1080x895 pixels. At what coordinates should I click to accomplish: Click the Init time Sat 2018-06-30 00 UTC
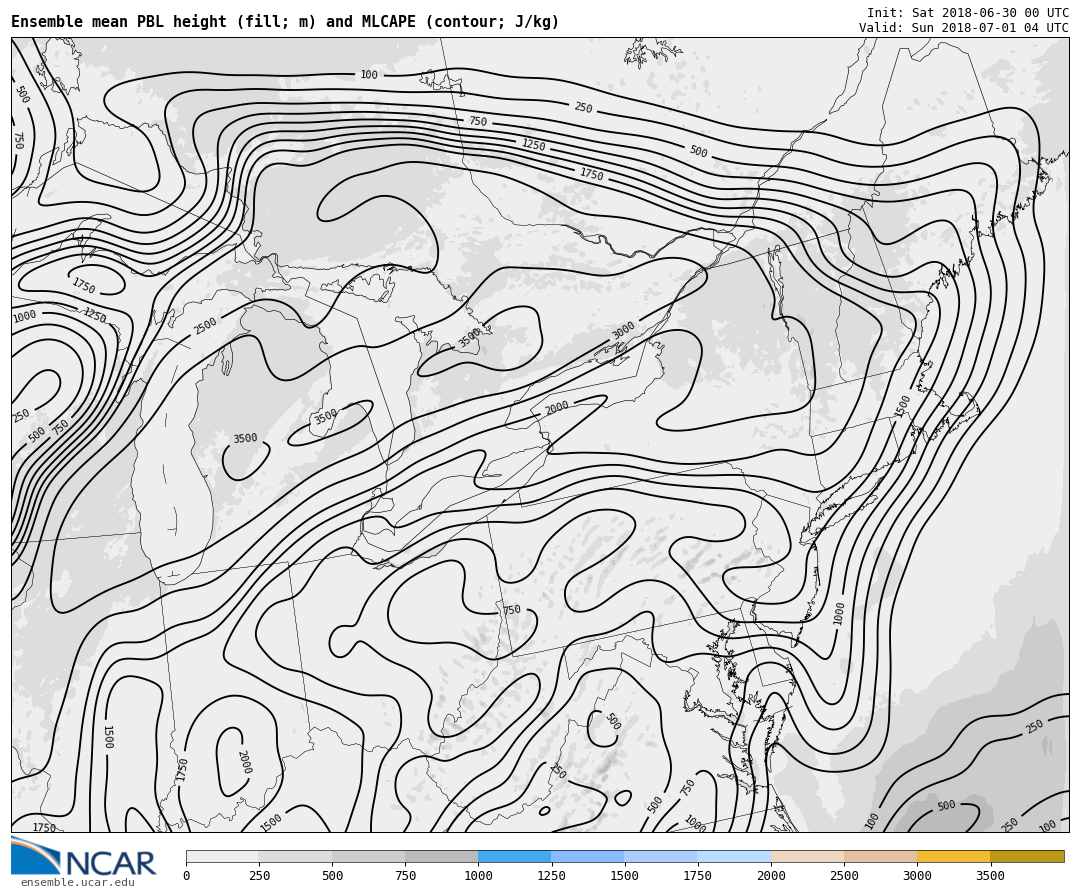968,12
